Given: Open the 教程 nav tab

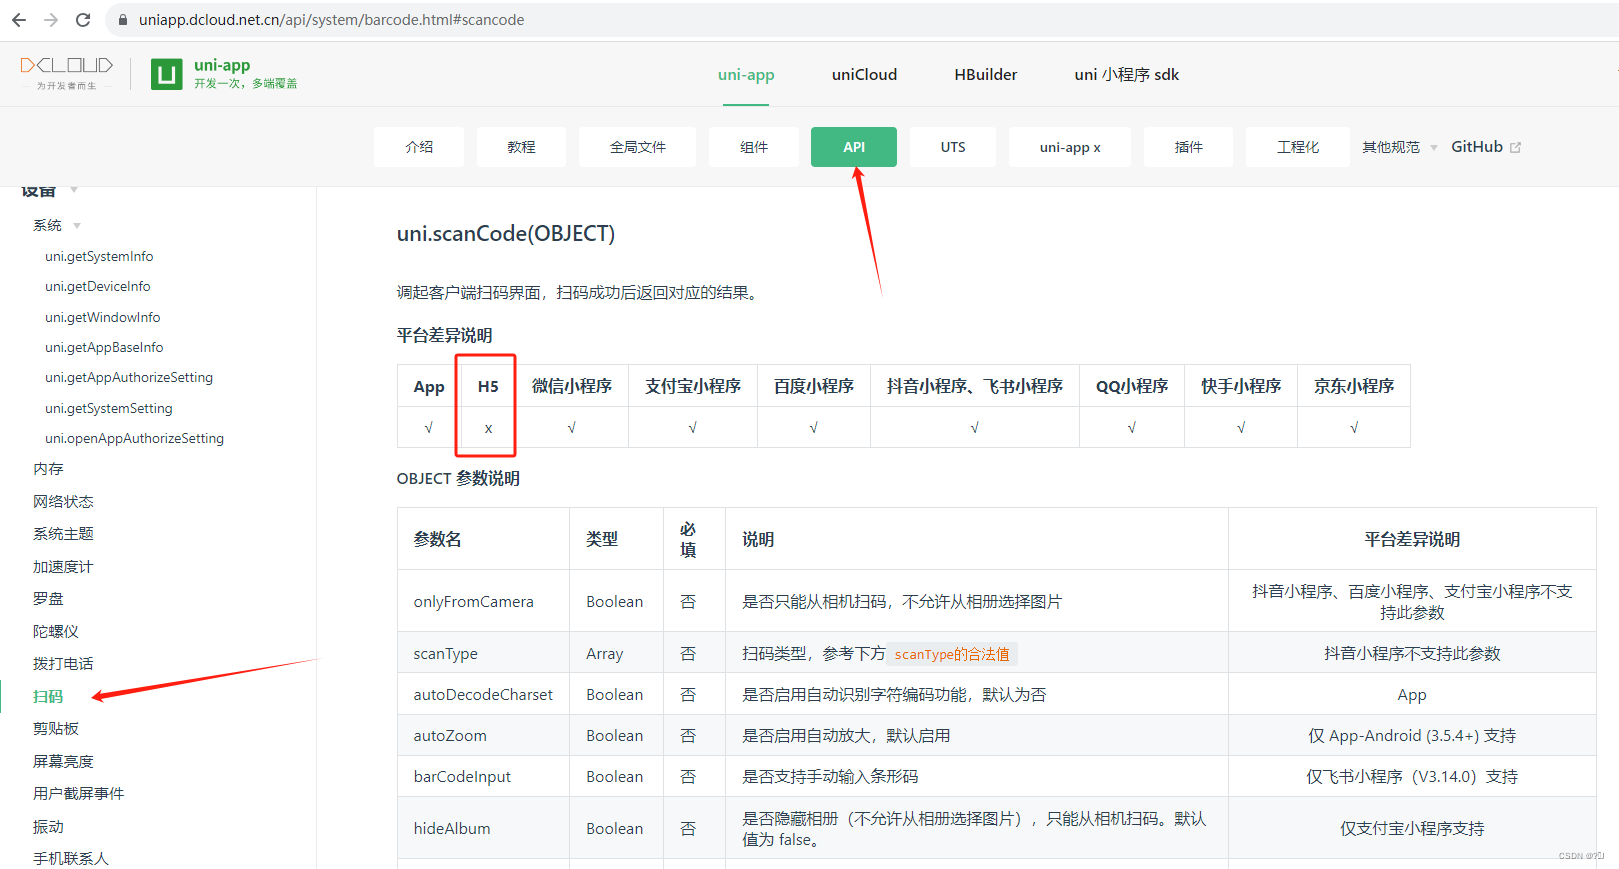Looking at the screenshot, I should 521,147.
